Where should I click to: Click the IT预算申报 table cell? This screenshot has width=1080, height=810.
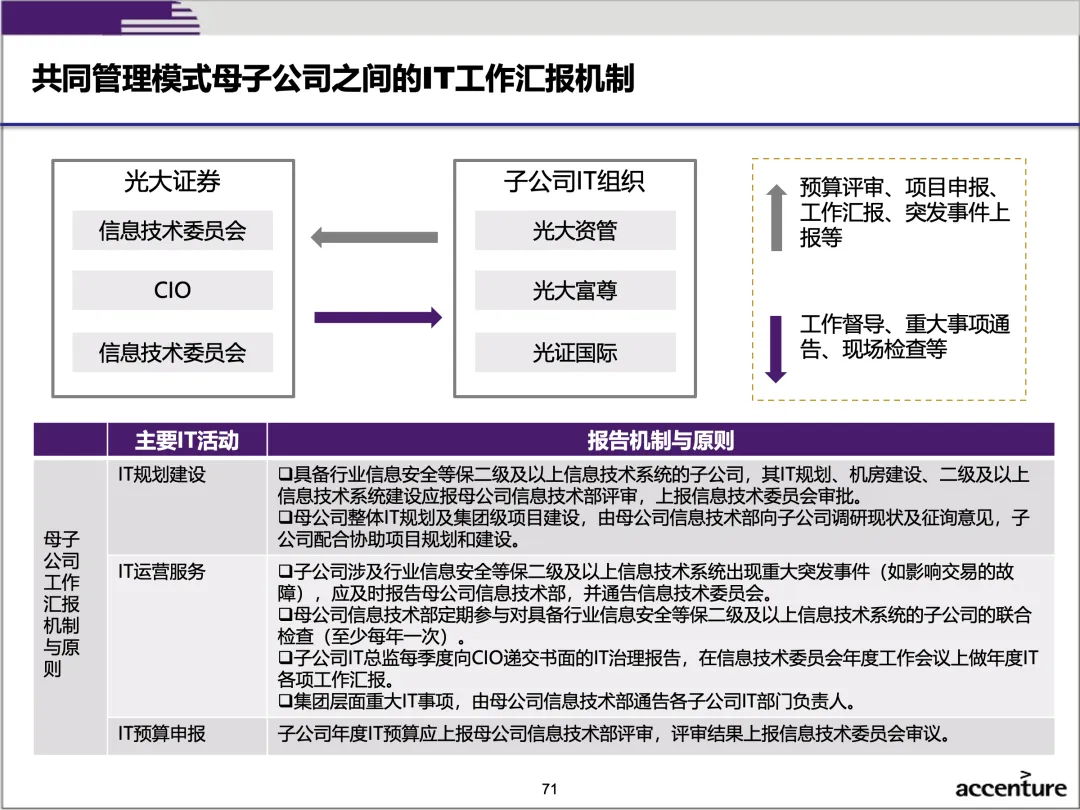coord(187,736)
